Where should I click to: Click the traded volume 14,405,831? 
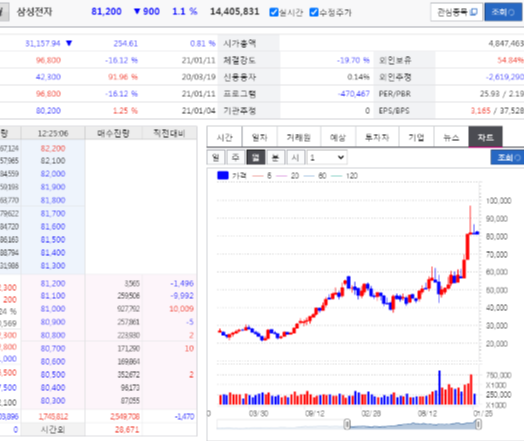[x=235, y=12]
